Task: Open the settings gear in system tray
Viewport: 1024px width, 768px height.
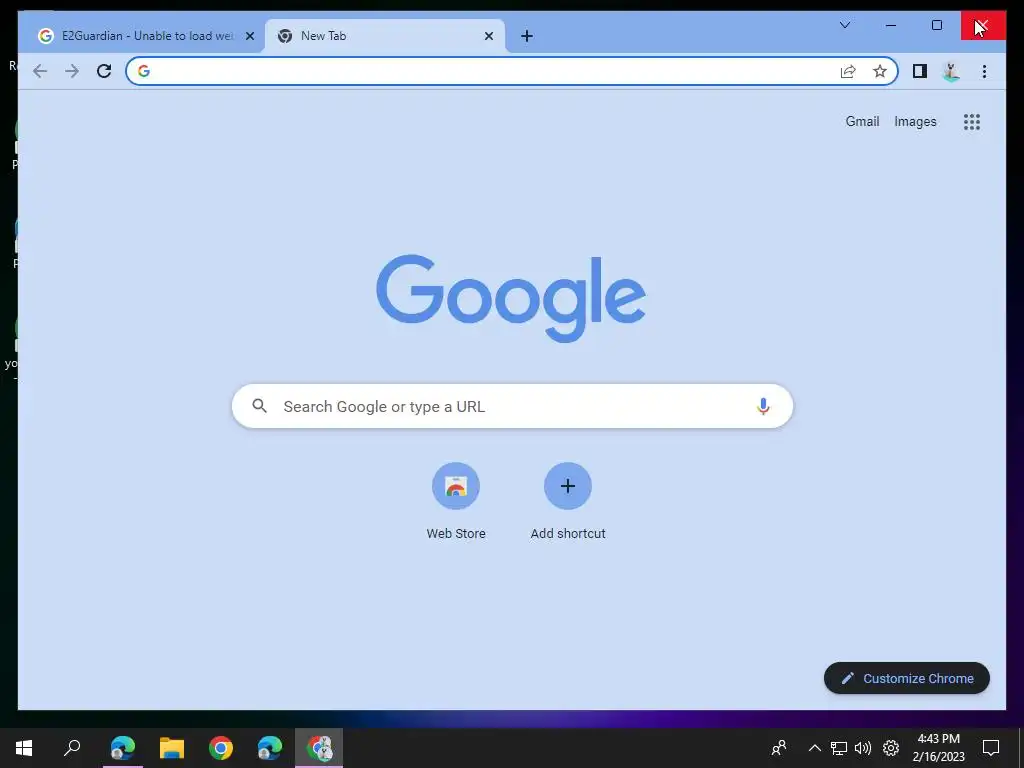Action: [891, 748]
